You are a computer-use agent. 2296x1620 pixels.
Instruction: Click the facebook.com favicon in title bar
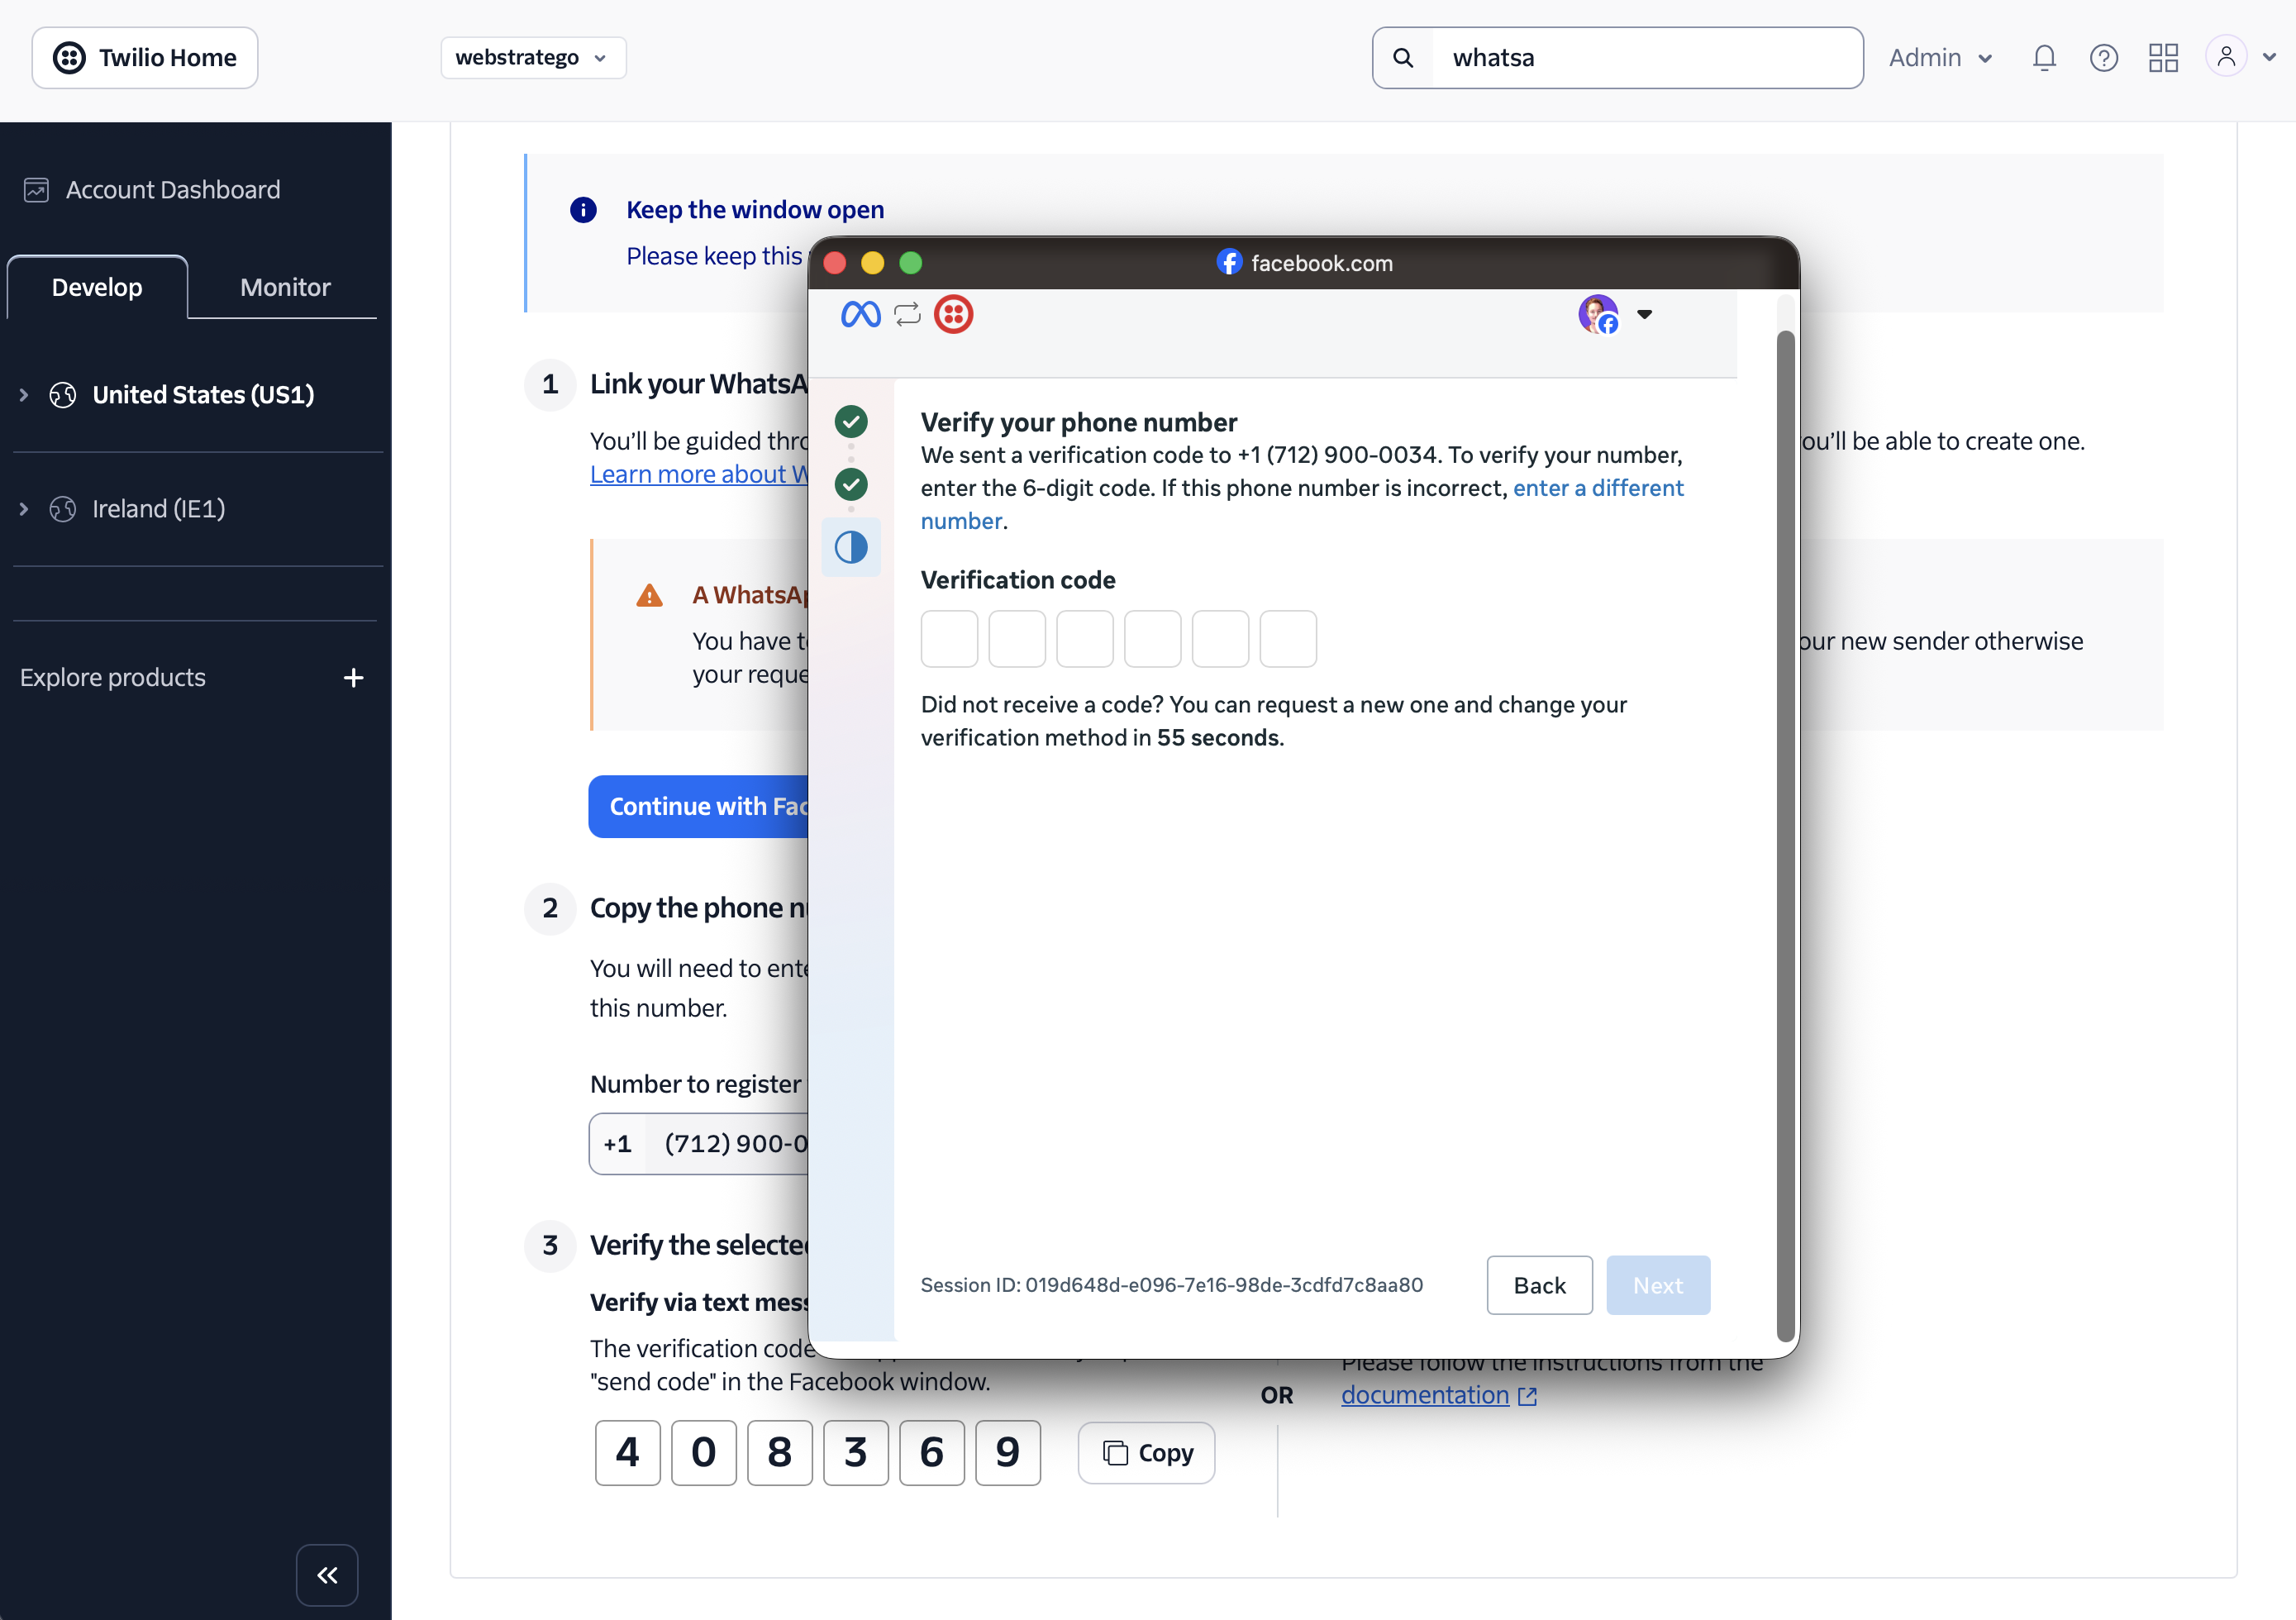click(1229, 263)
